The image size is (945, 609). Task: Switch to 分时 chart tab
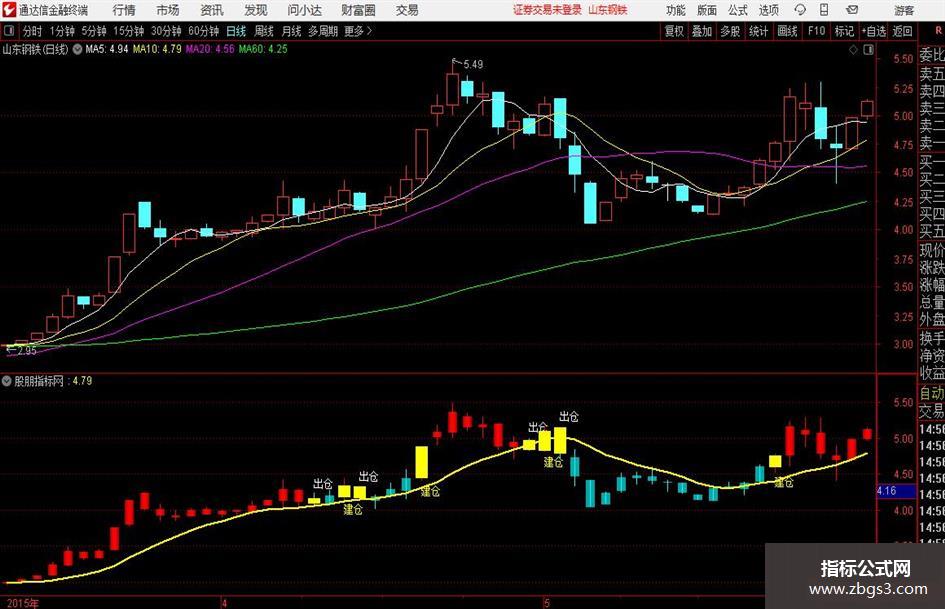(x=33, y=31)
